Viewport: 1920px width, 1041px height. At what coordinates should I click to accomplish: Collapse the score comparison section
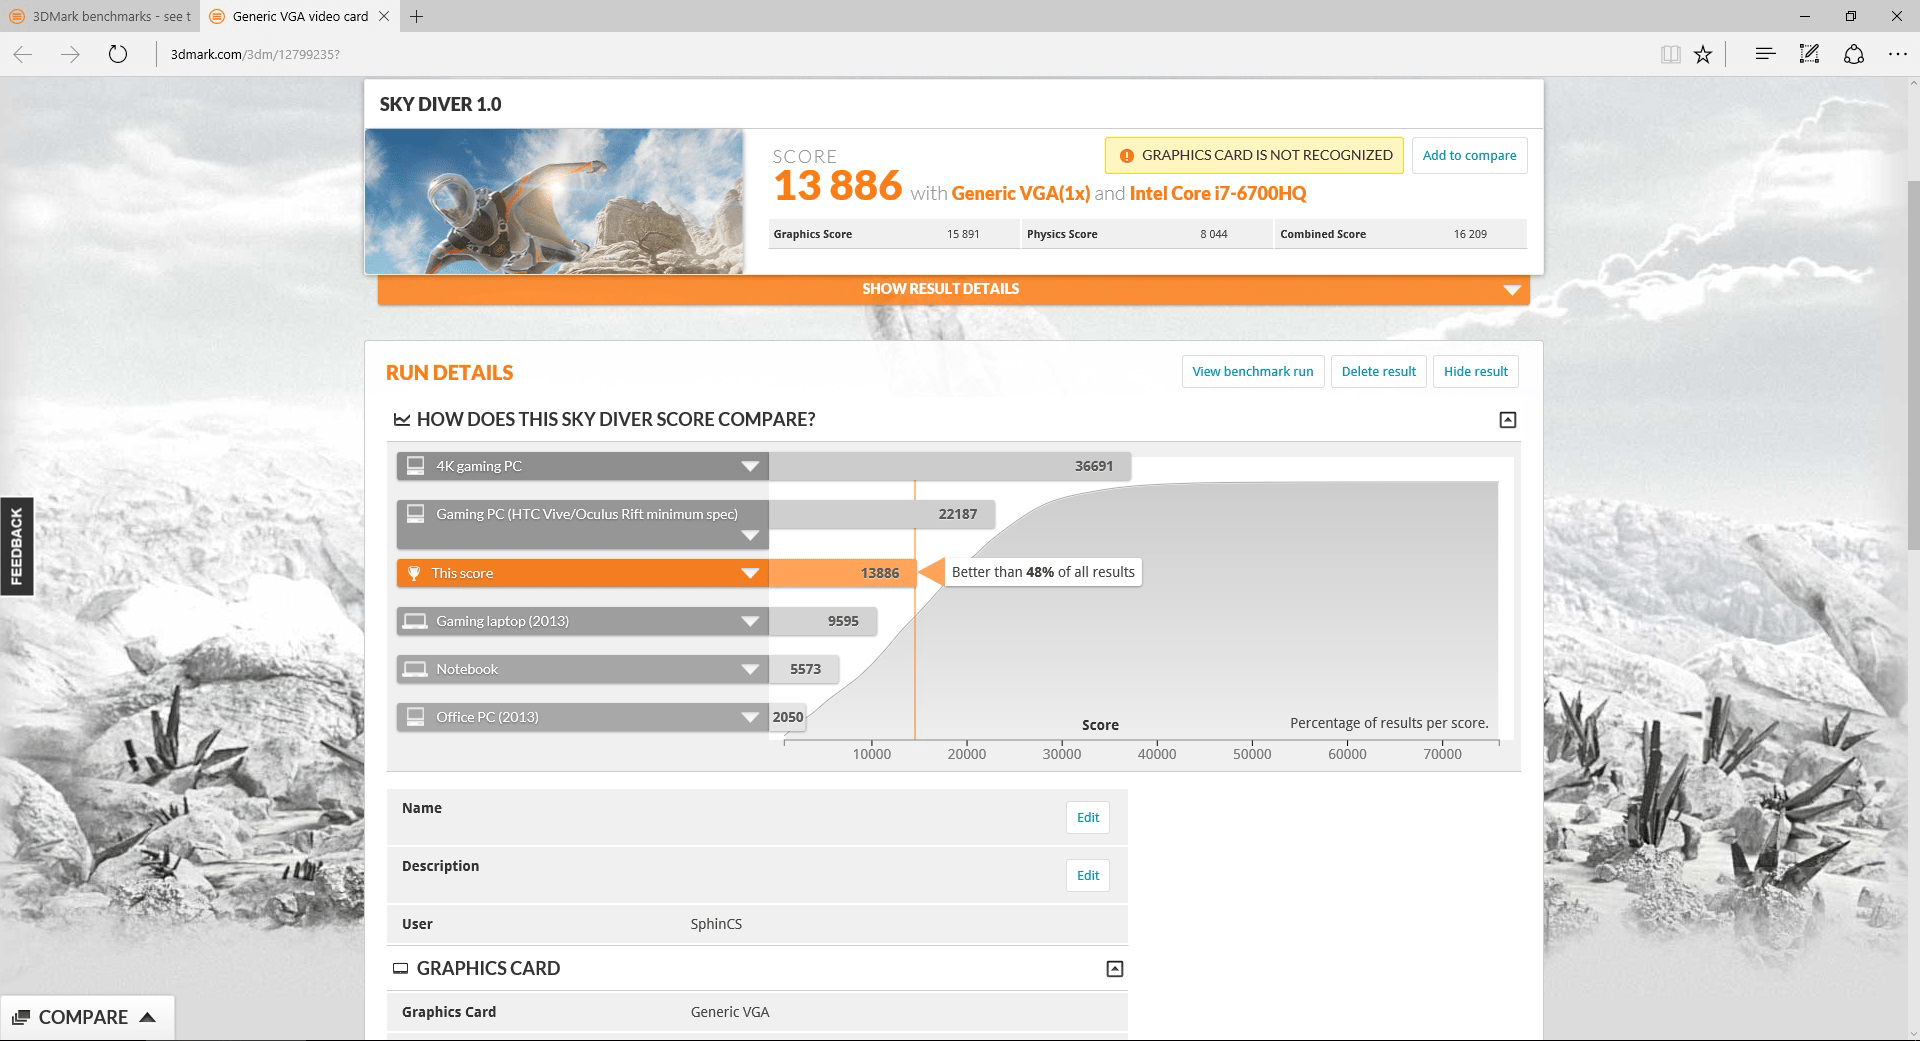pos(1508,420)
